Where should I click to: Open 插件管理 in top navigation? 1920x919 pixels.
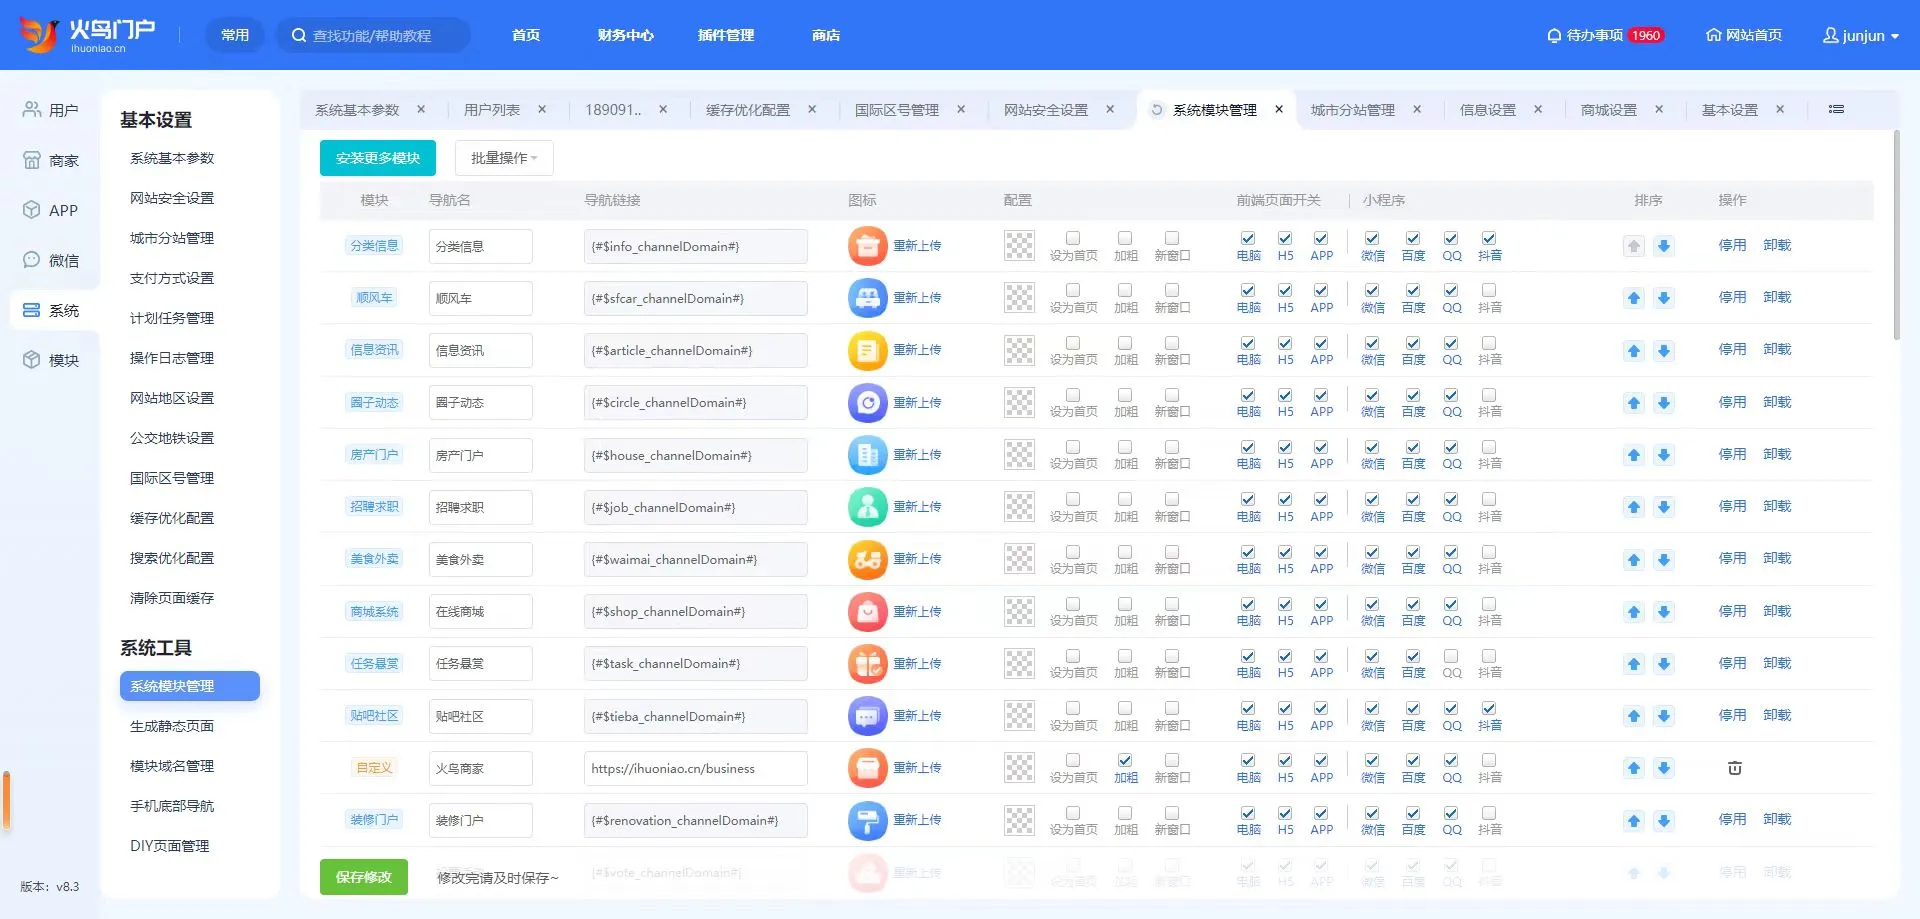[x=726, y=35]
